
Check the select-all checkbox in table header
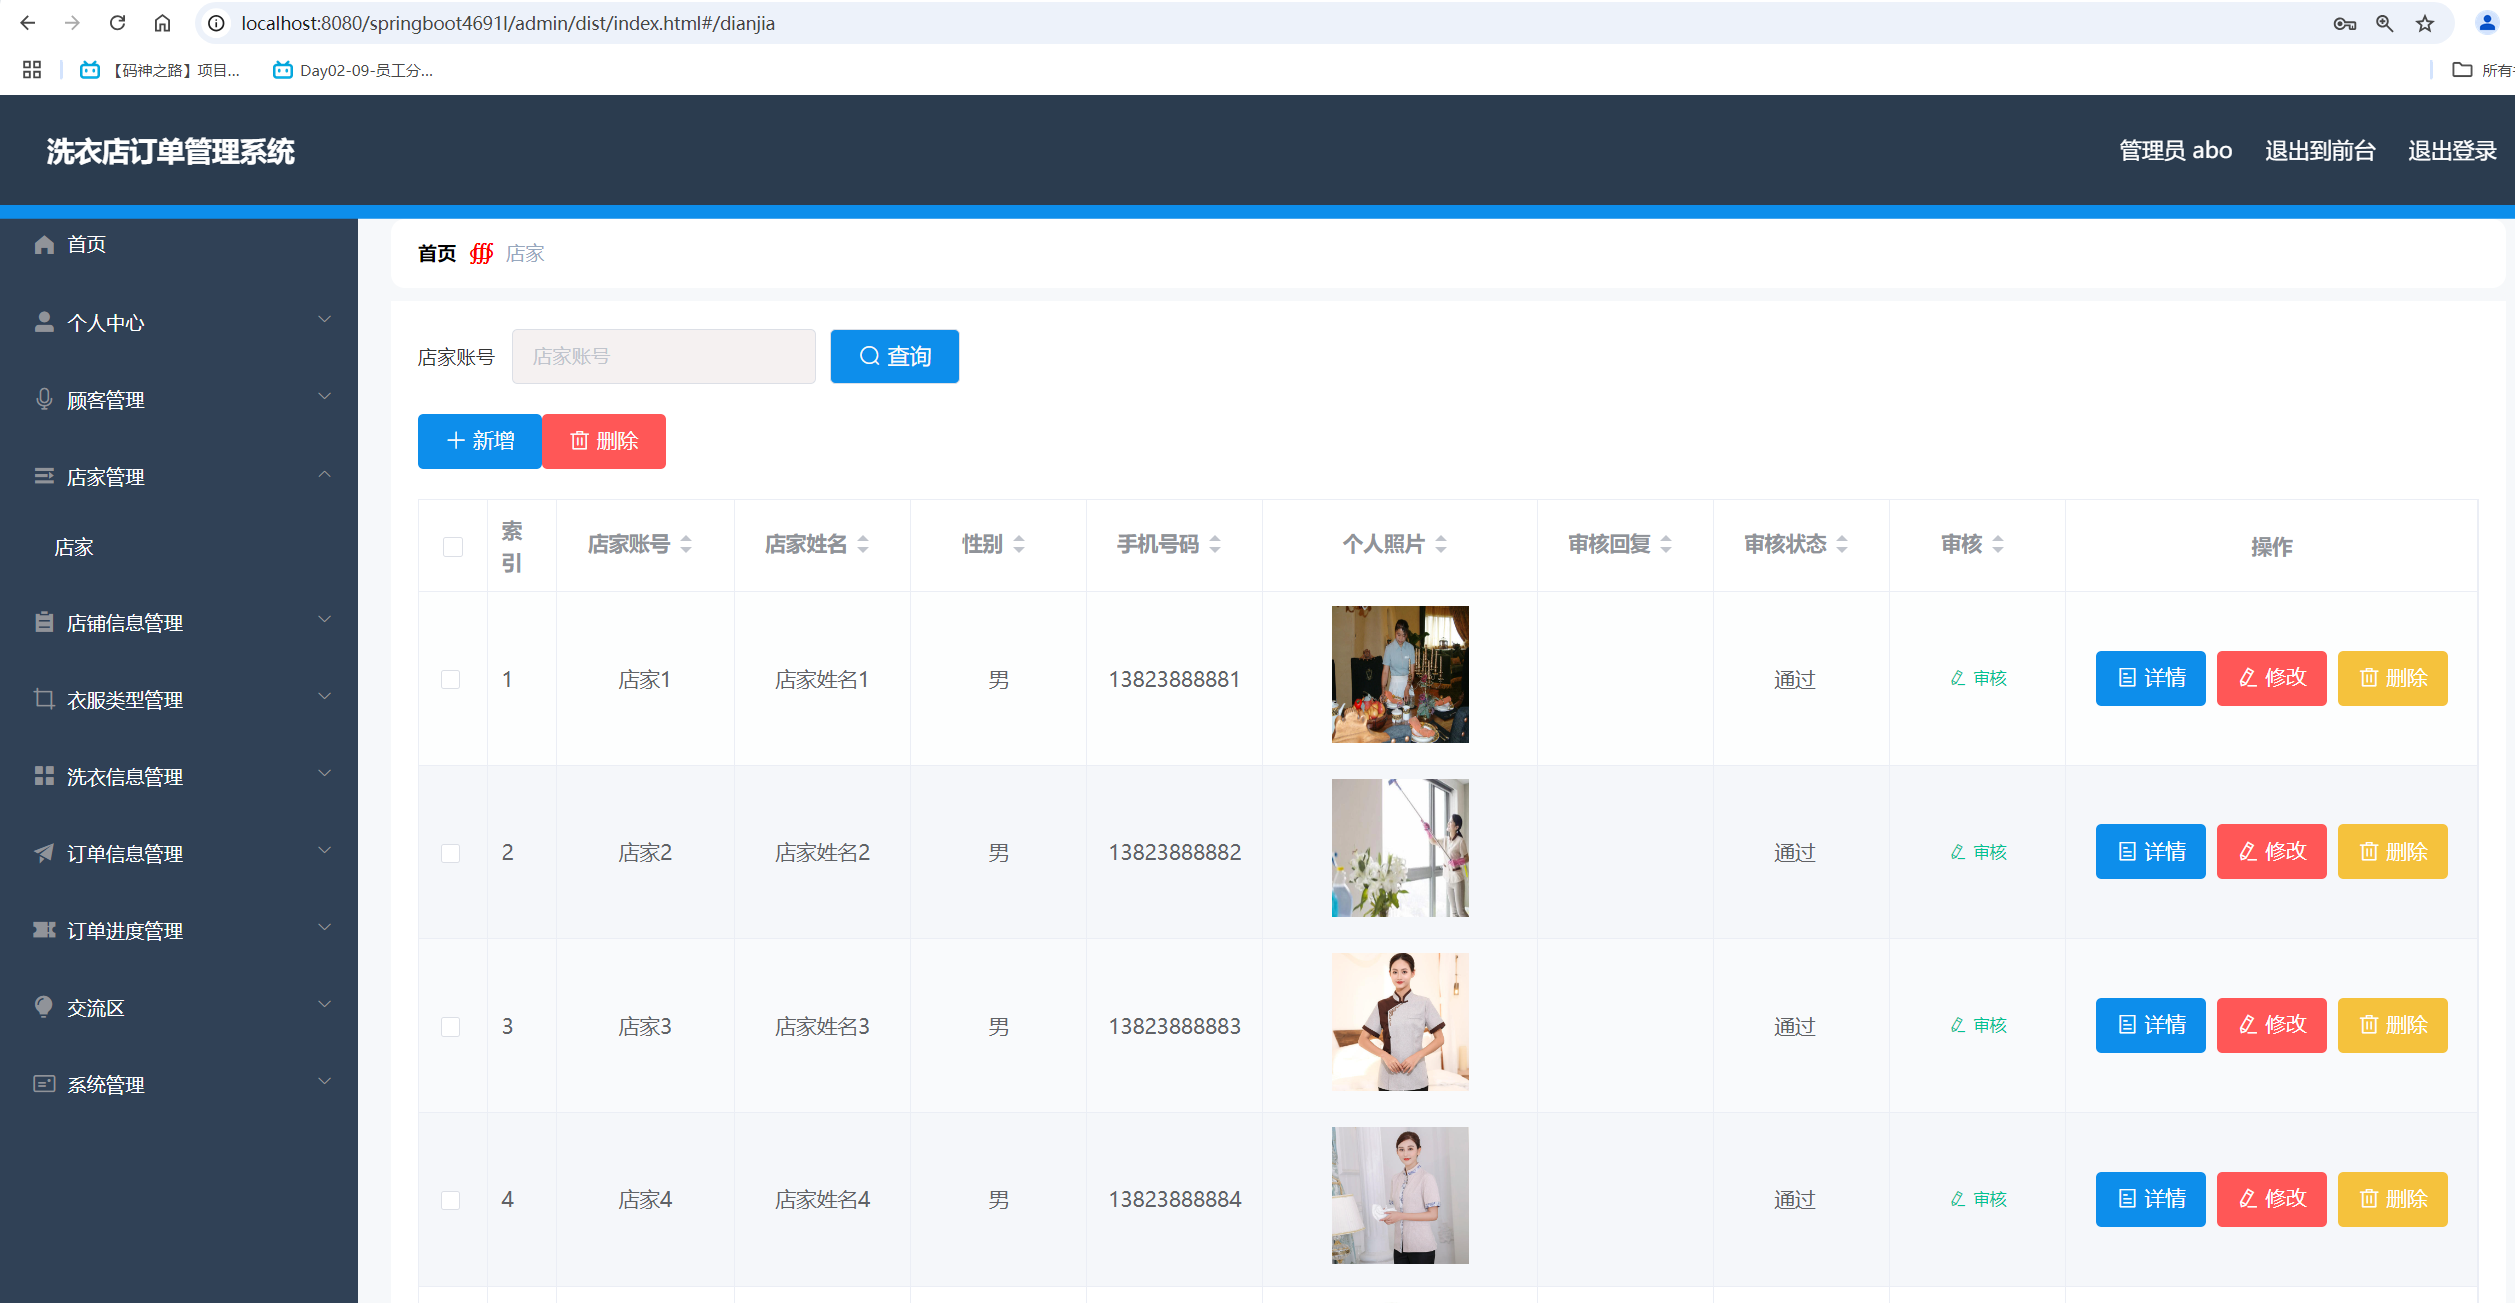(452, 546)
